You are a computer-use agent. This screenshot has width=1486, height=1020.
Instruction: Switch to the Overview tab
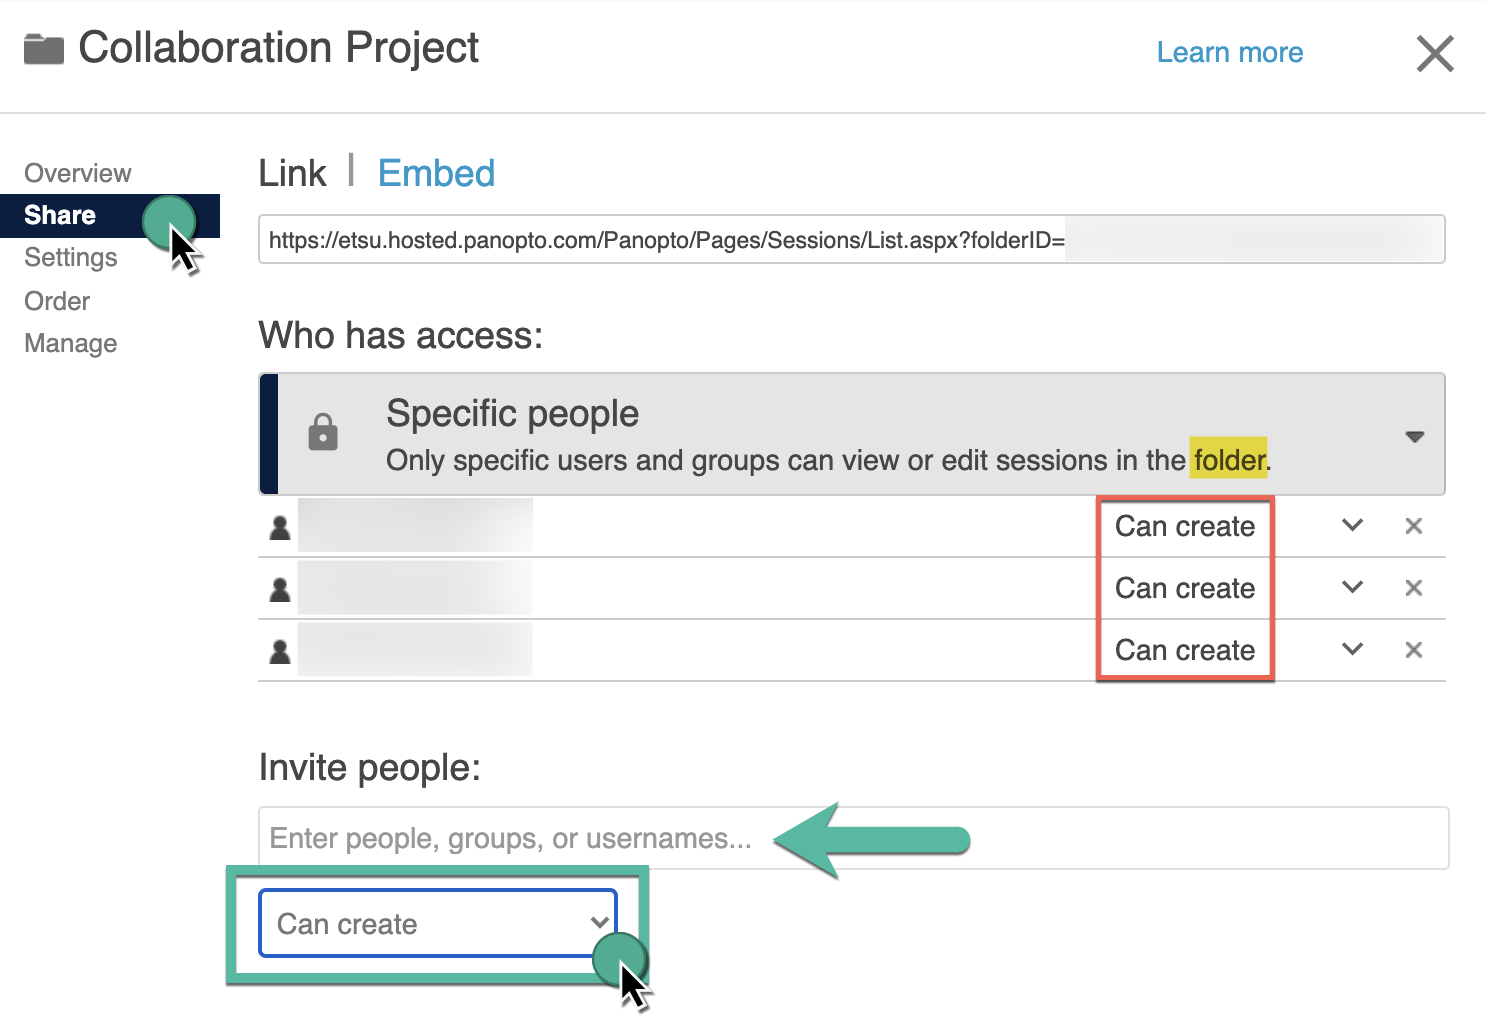(x=78, y=173)
